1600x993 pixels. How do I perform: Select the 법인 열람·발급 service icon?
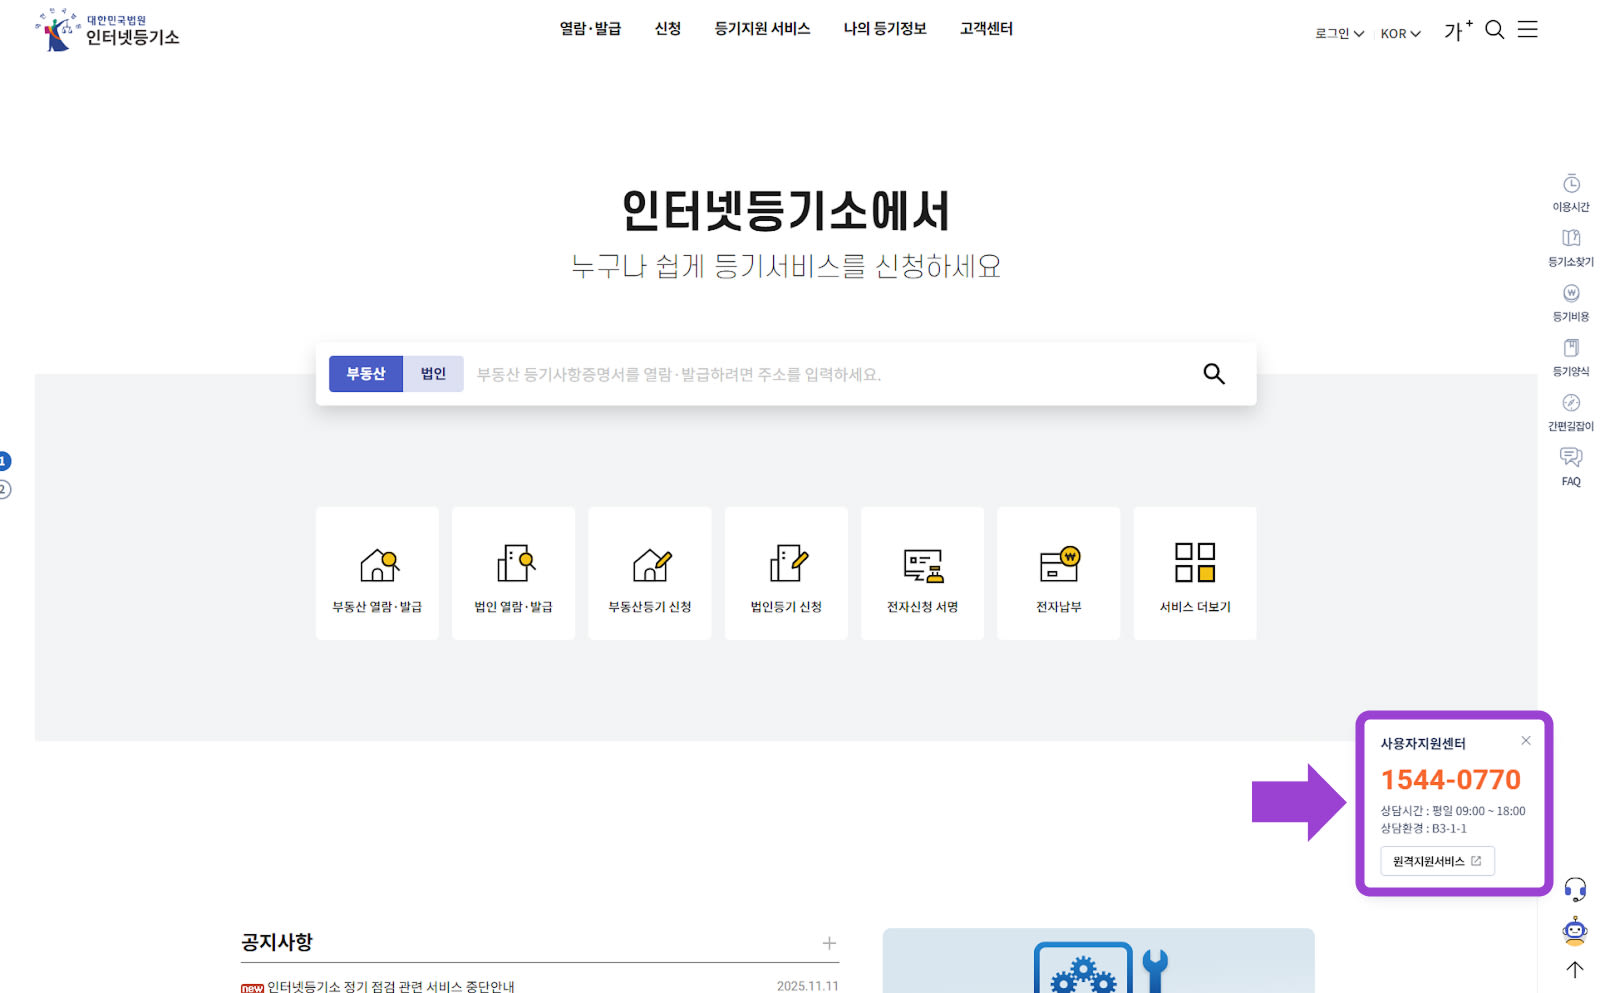point(513,573)
